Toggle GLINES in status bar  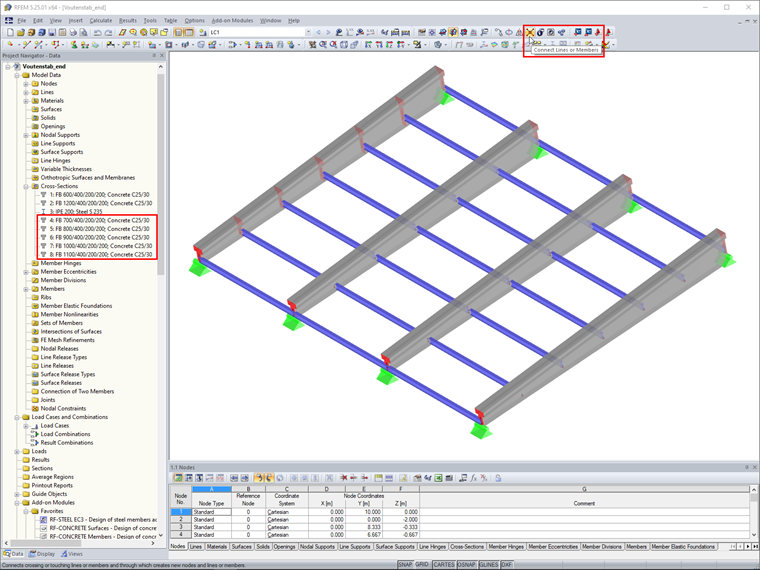[488, 565]
